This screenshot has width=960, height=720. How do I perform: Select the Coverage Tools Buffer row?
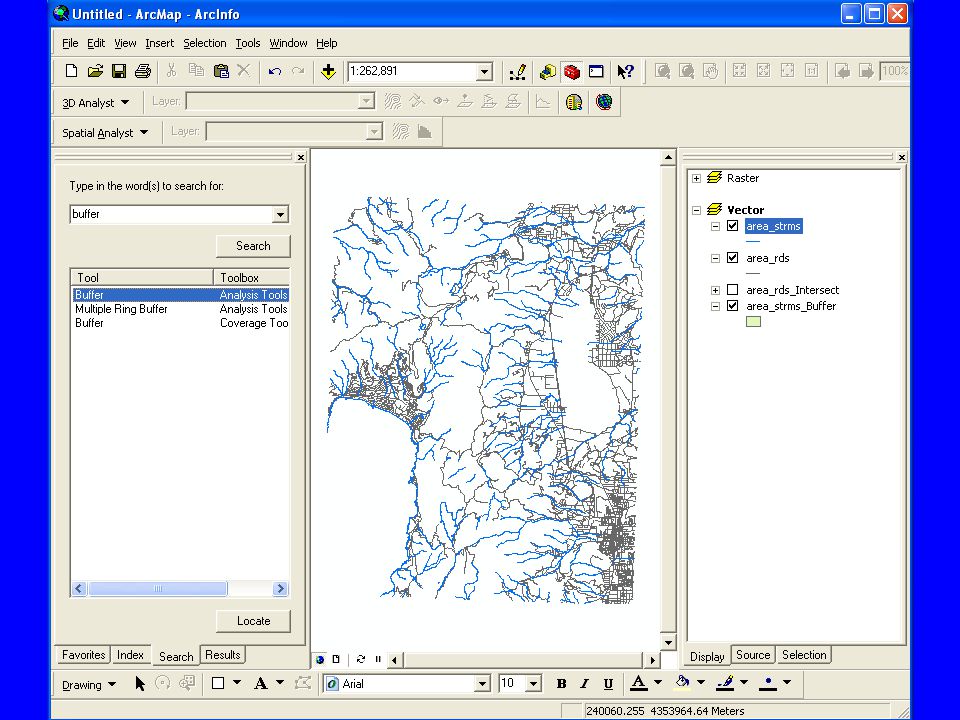(181, 323)
